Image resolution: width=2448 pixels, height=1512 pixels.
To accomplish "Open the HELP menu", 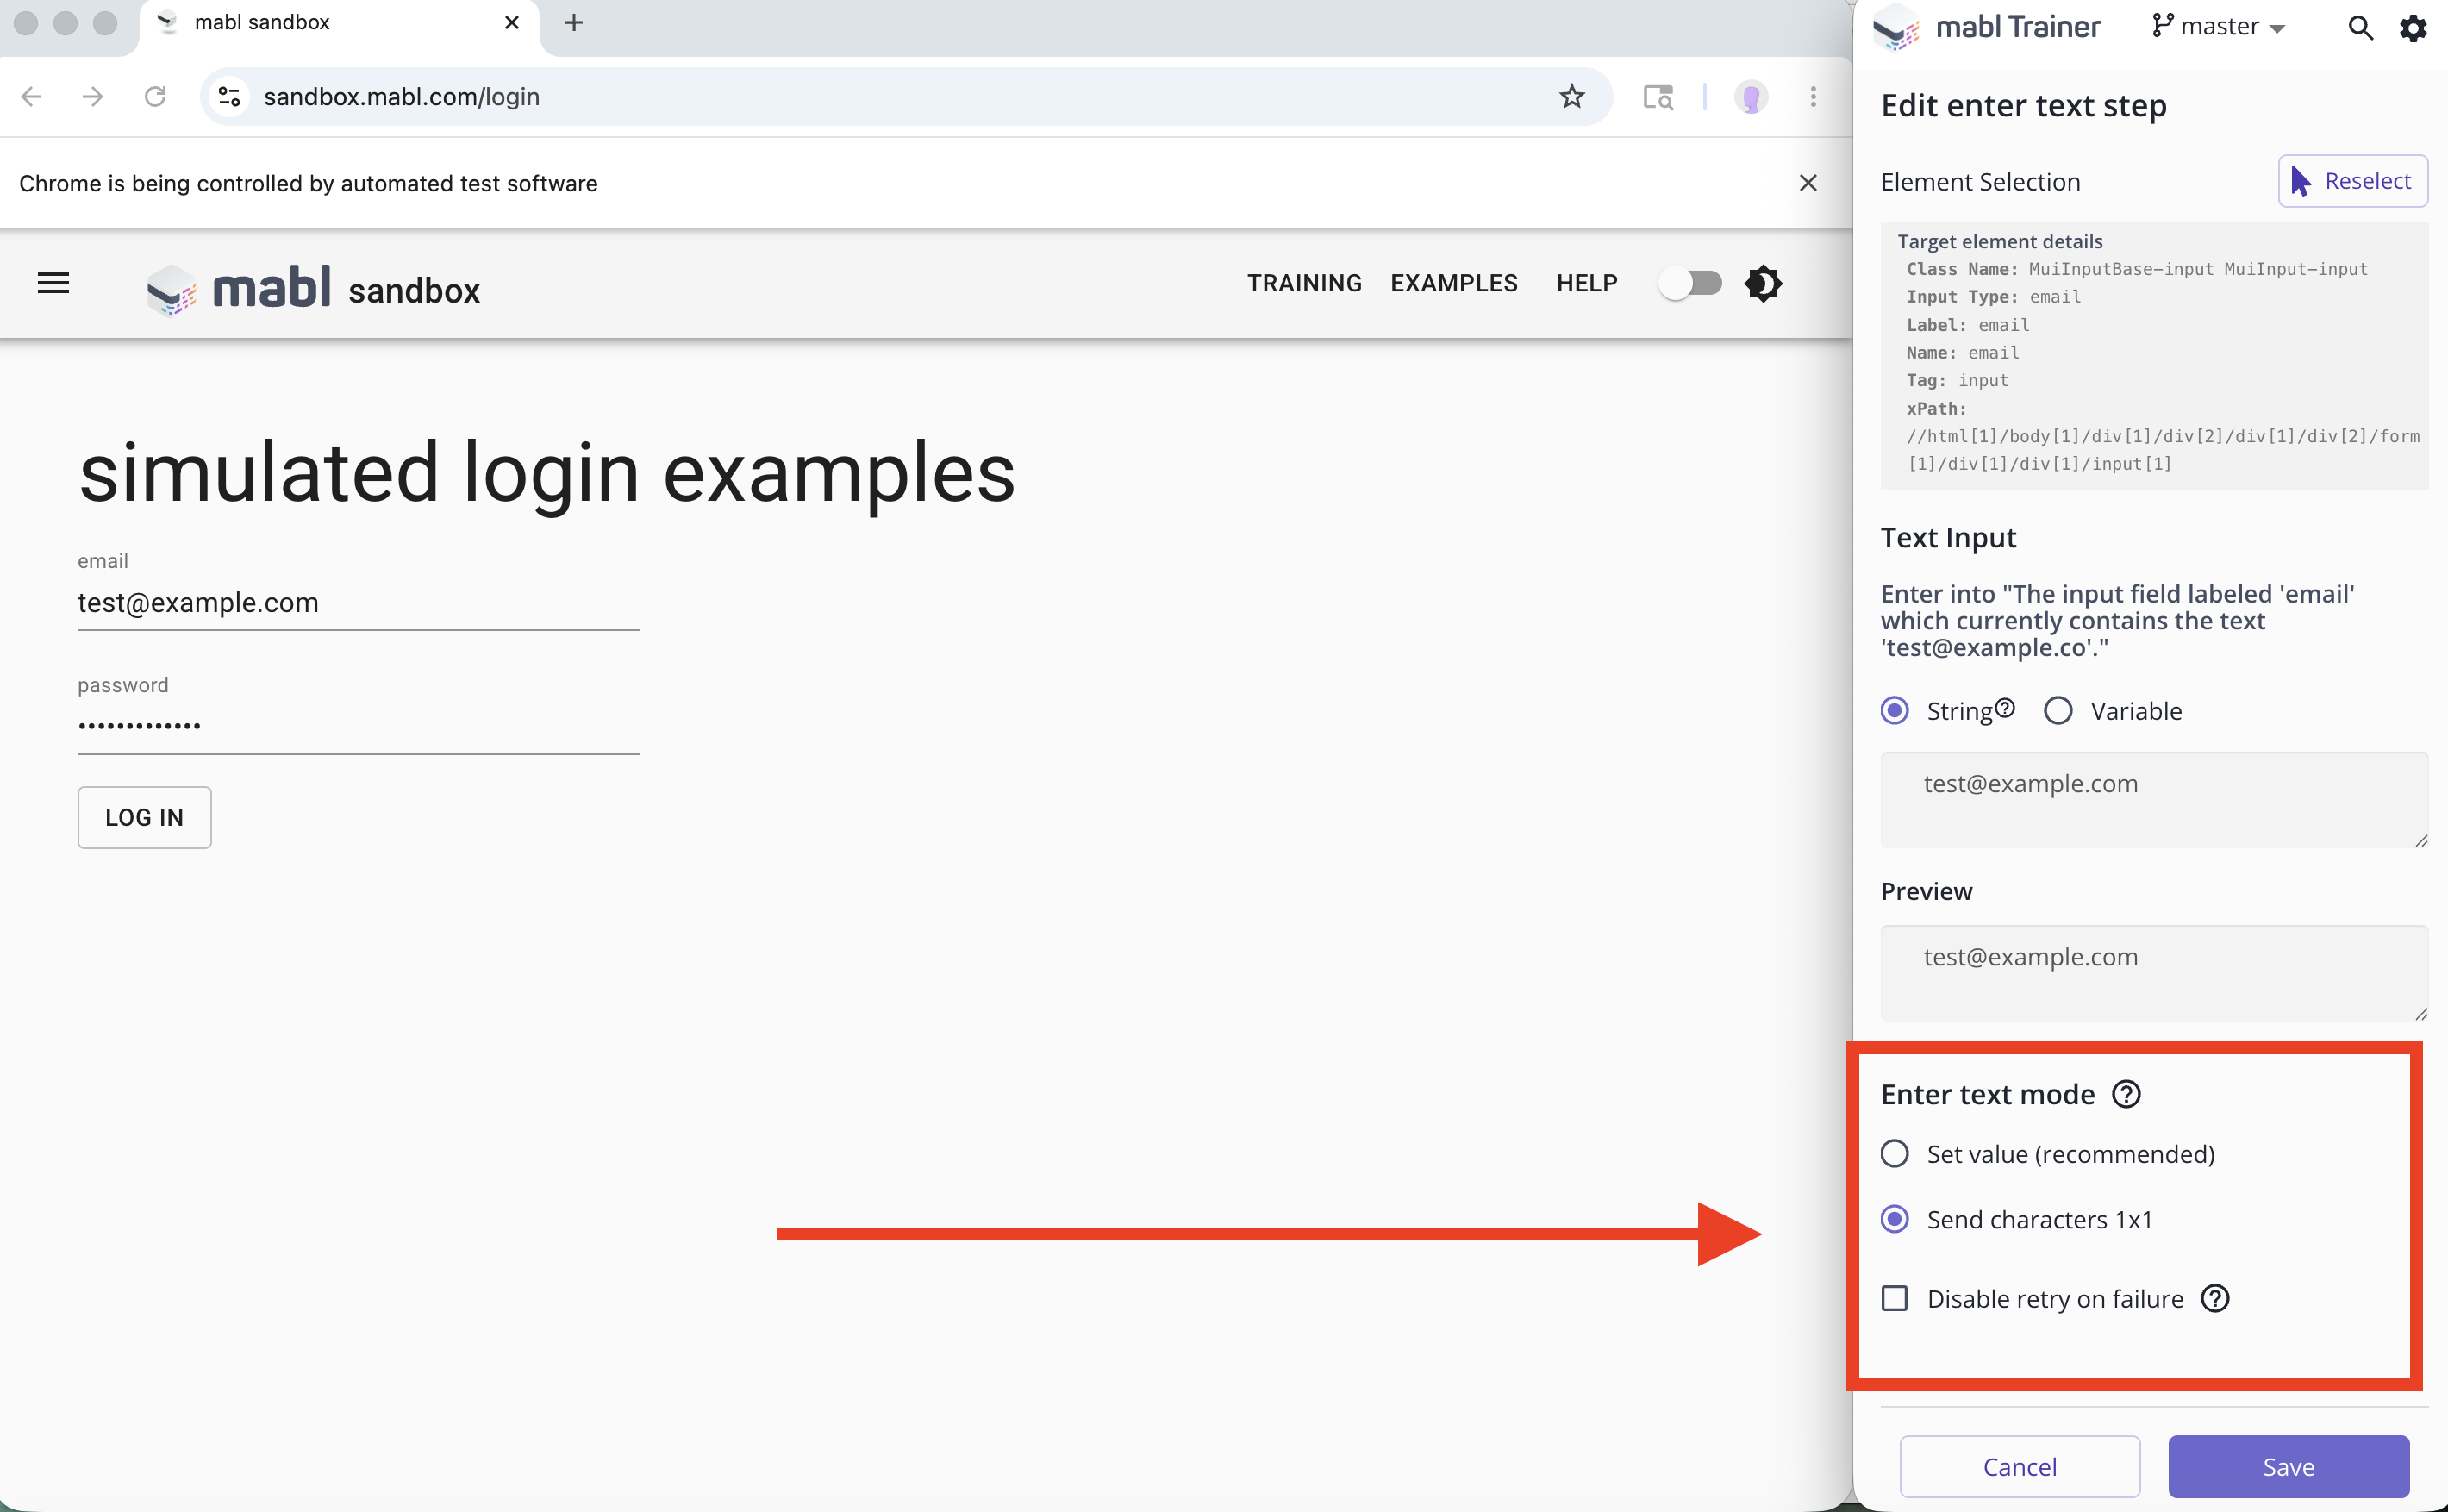I will pos(1587,283).
